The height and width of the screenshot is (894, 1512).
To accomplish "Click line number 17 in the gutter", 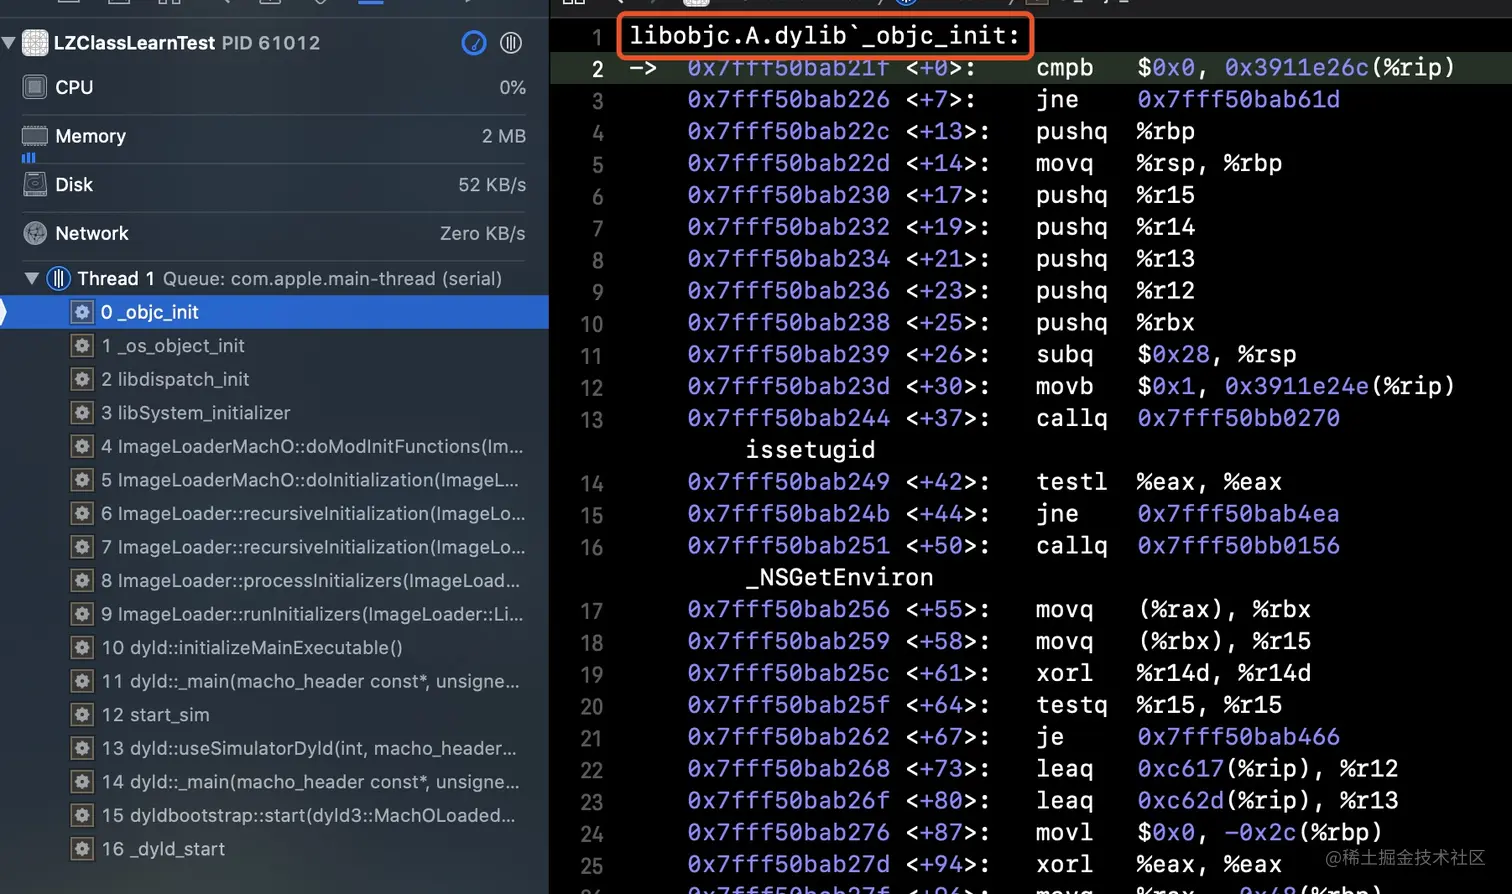I will [592, 611].
